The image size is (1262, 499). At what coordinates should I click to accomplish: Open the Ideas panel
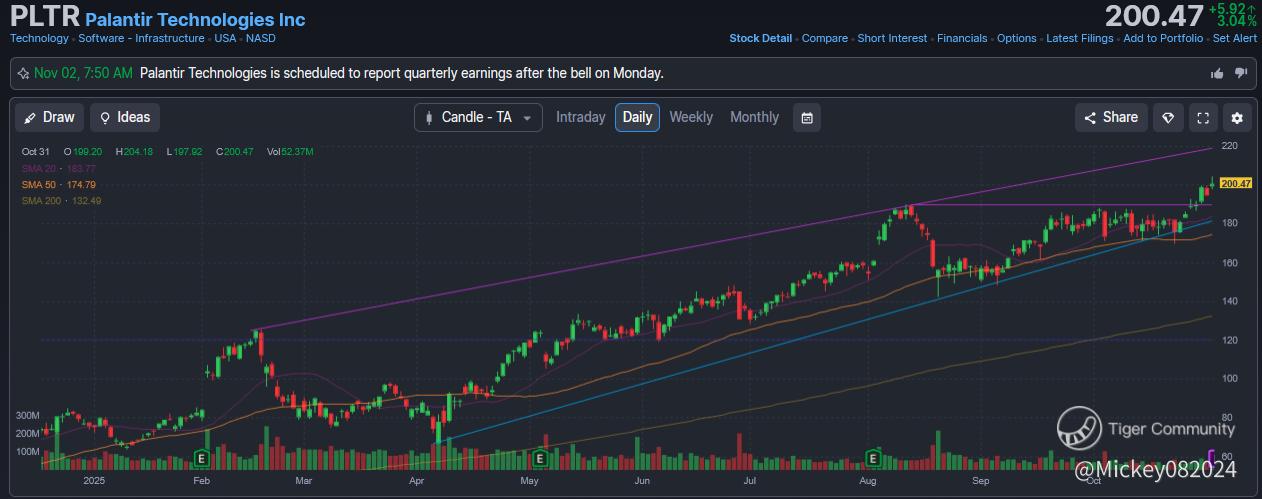pos(124,117)
